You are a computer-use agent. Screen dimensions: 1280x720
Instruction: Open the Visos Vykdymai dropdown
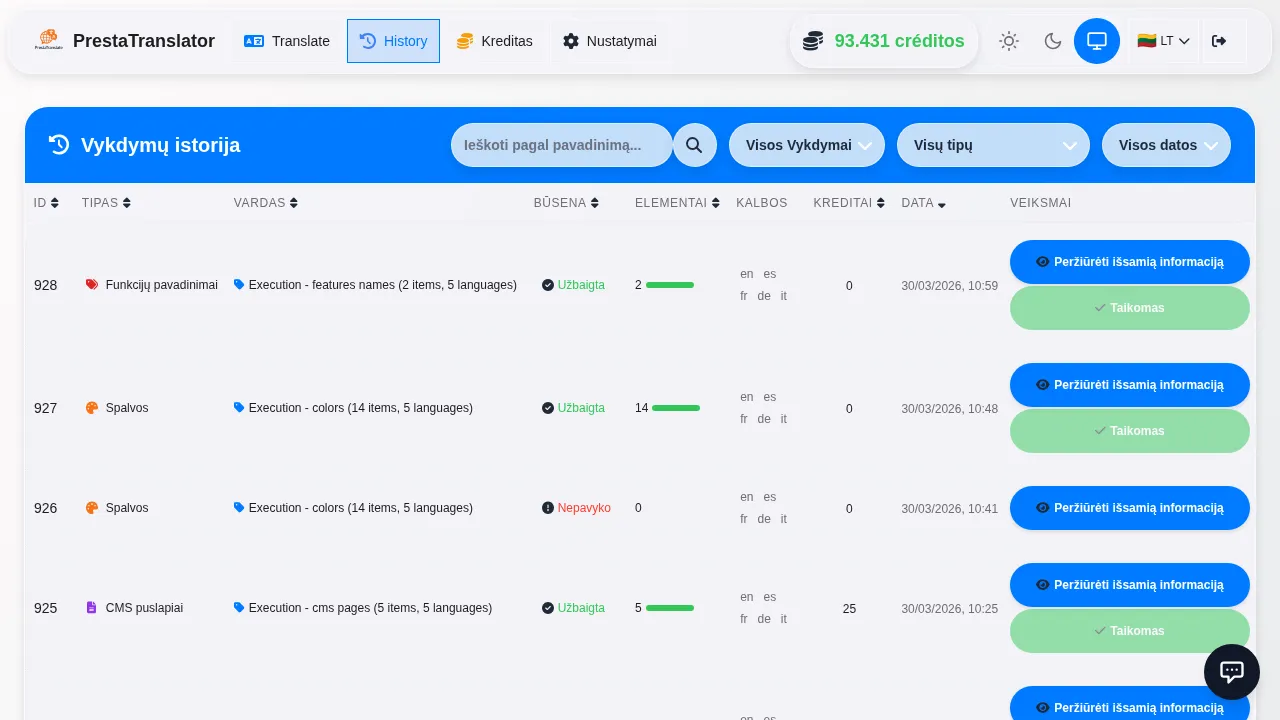click(807, 145)
